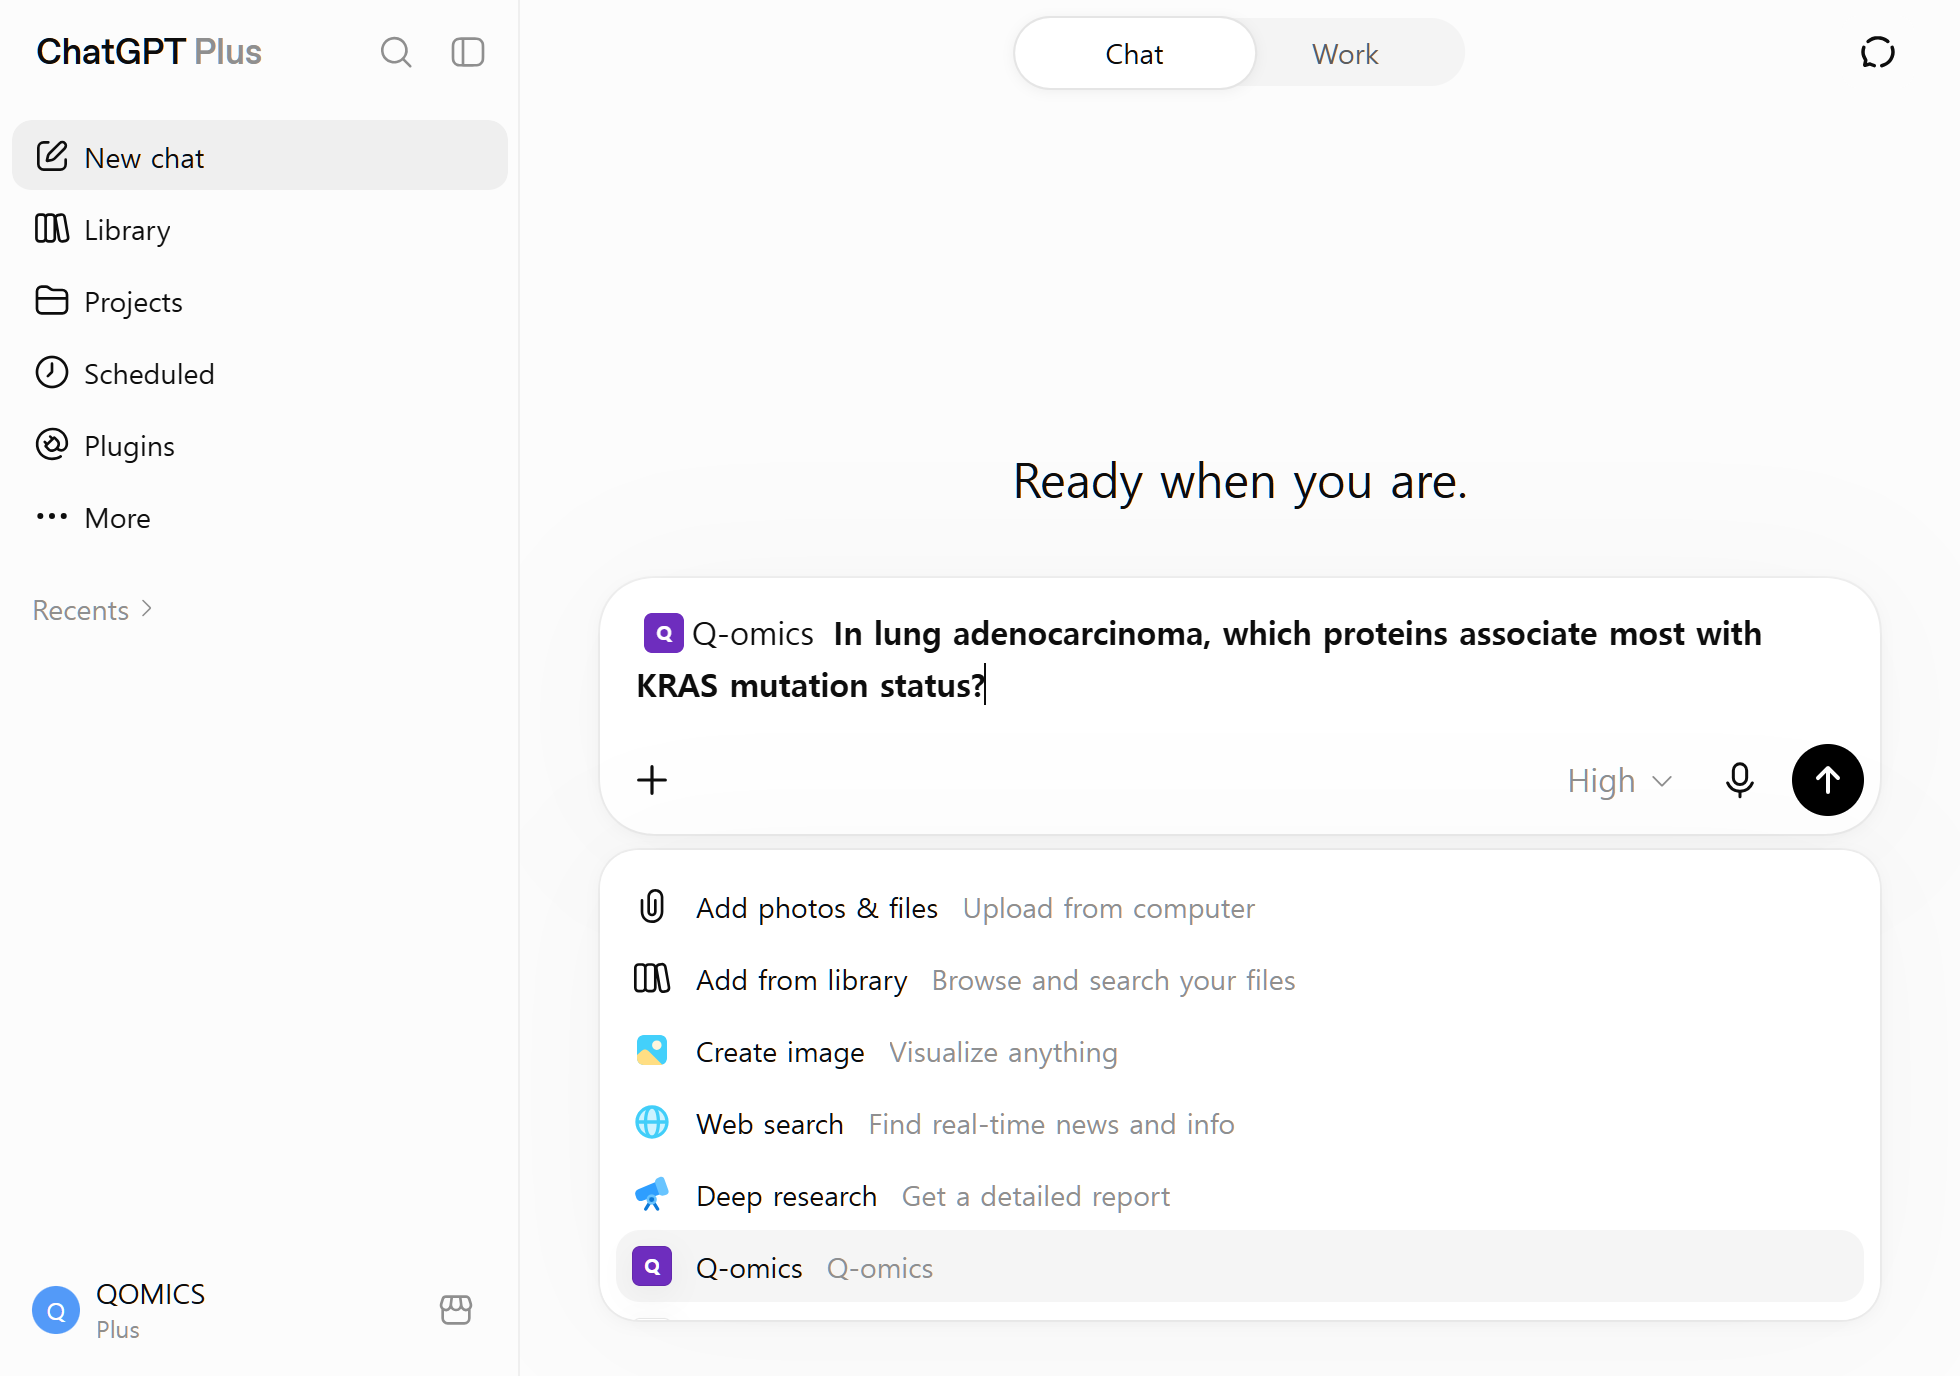Select the Q-omics entry in the menu
Screen dimensions: 1960x1376
coord(1240,1266)
